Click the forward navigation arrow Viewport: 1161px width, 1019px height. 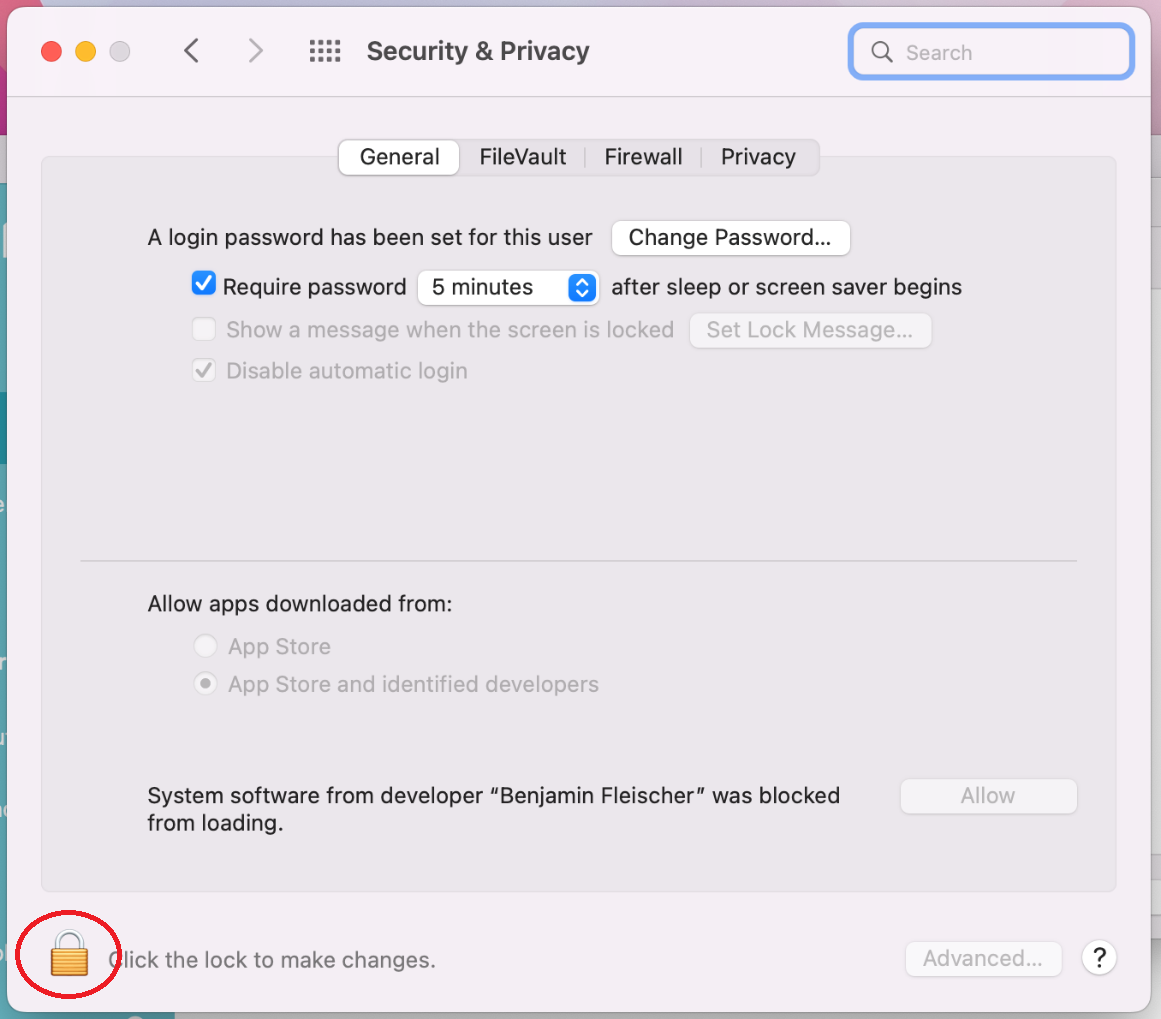[x=255, y=50]
